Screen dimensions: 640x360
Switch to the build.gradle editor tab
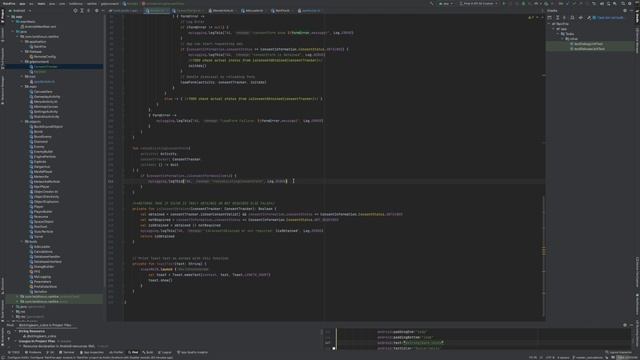click(125, 11)
